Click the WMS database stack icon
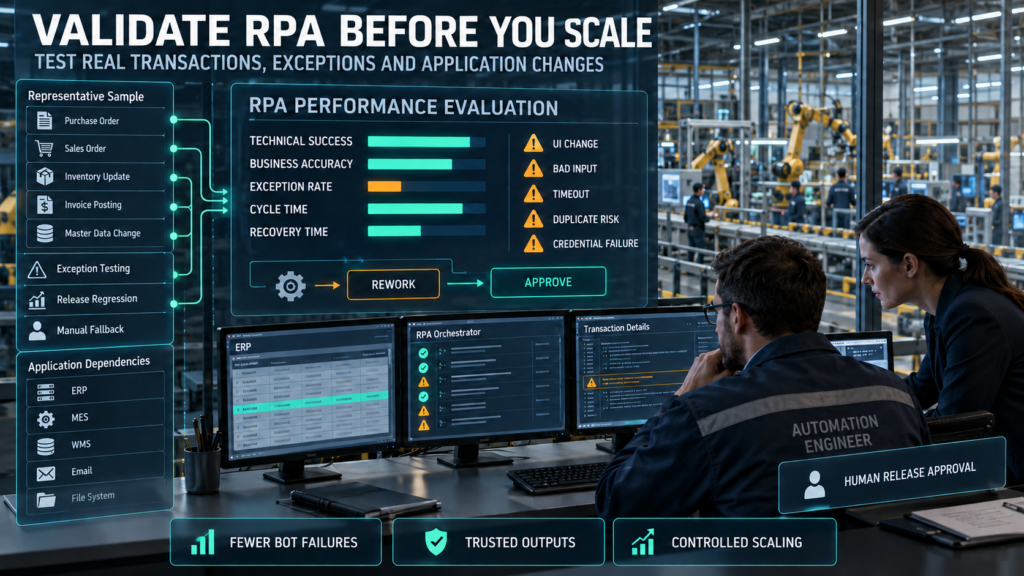1024x576 pixels. tap(45, 446)
